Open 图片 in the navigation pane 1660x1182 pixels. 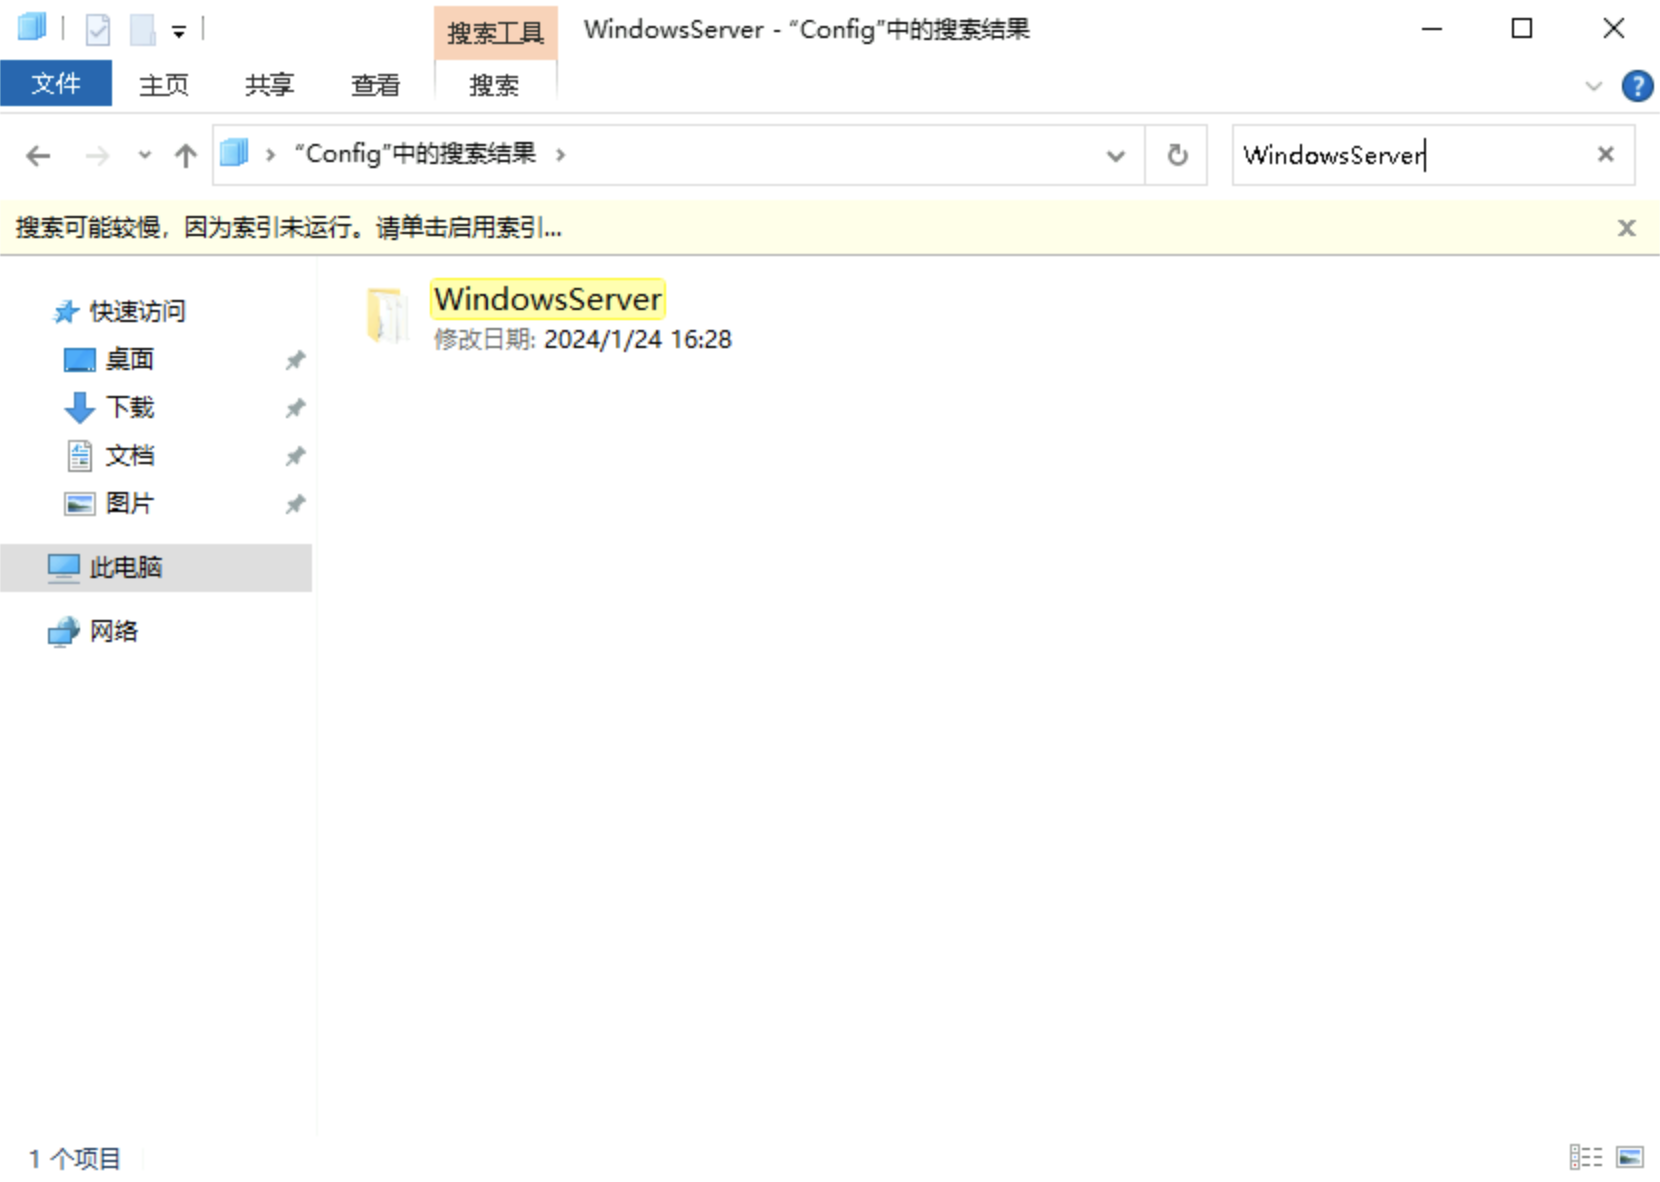pyautogui.click(x=130, y=503)
